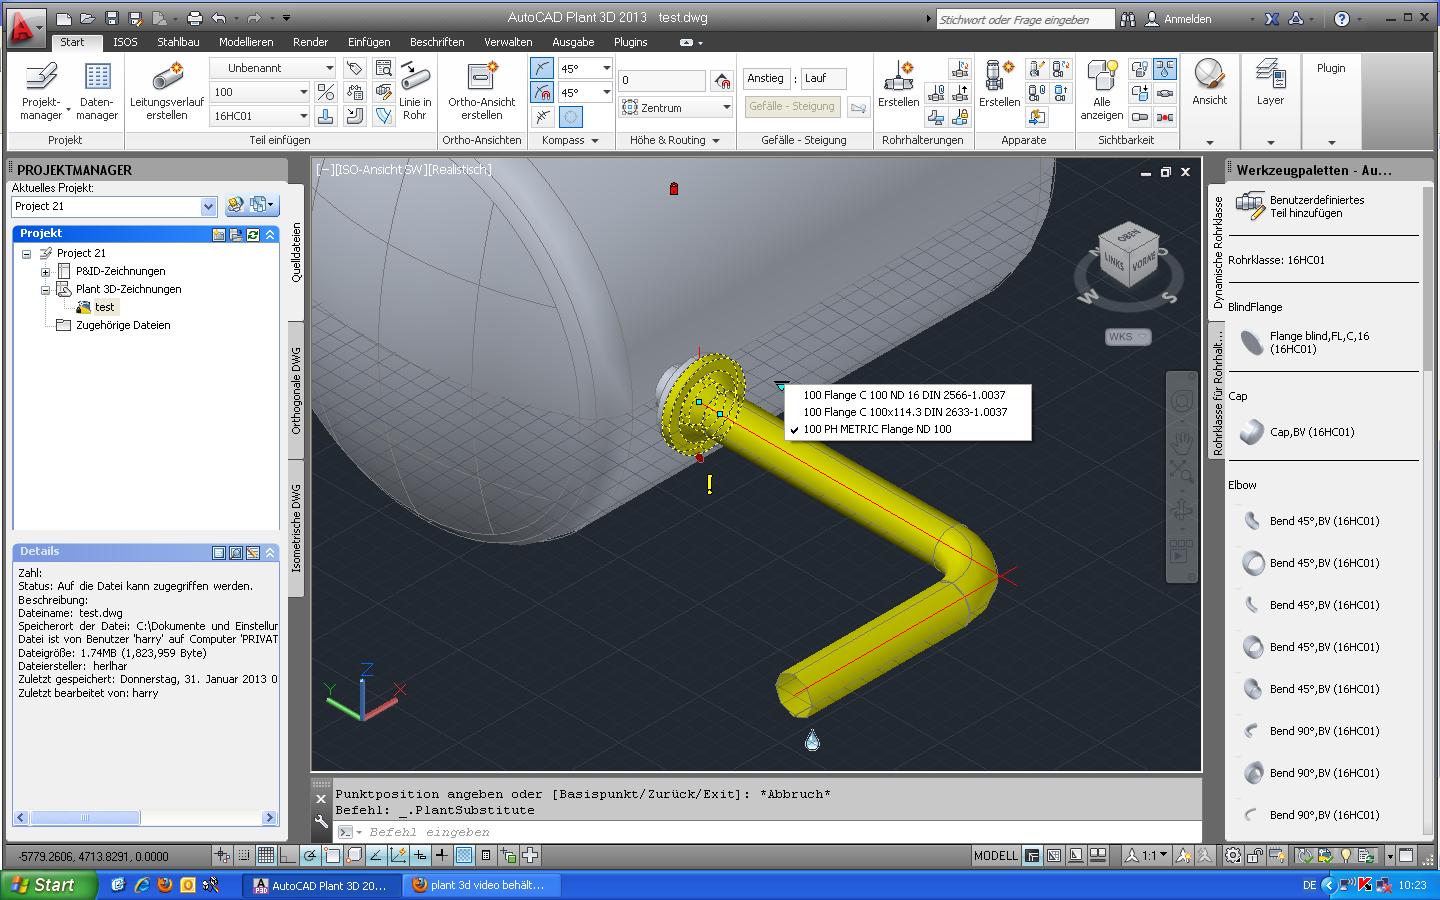This screenshot has width=1440, height=900.
Task: Click Rohrhalterungen Erstellen support icon
Action: click(898, 76)
